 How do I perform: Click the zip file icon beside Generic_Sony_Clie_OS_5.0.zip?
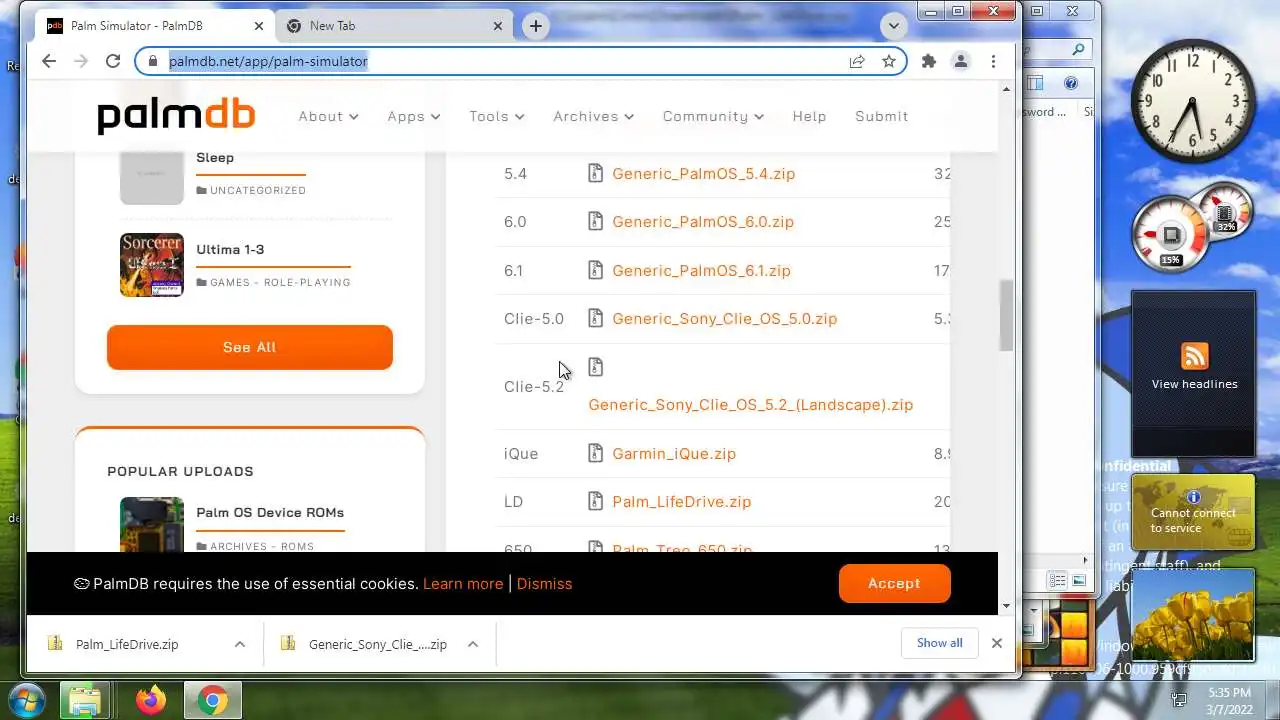(595, 318)
